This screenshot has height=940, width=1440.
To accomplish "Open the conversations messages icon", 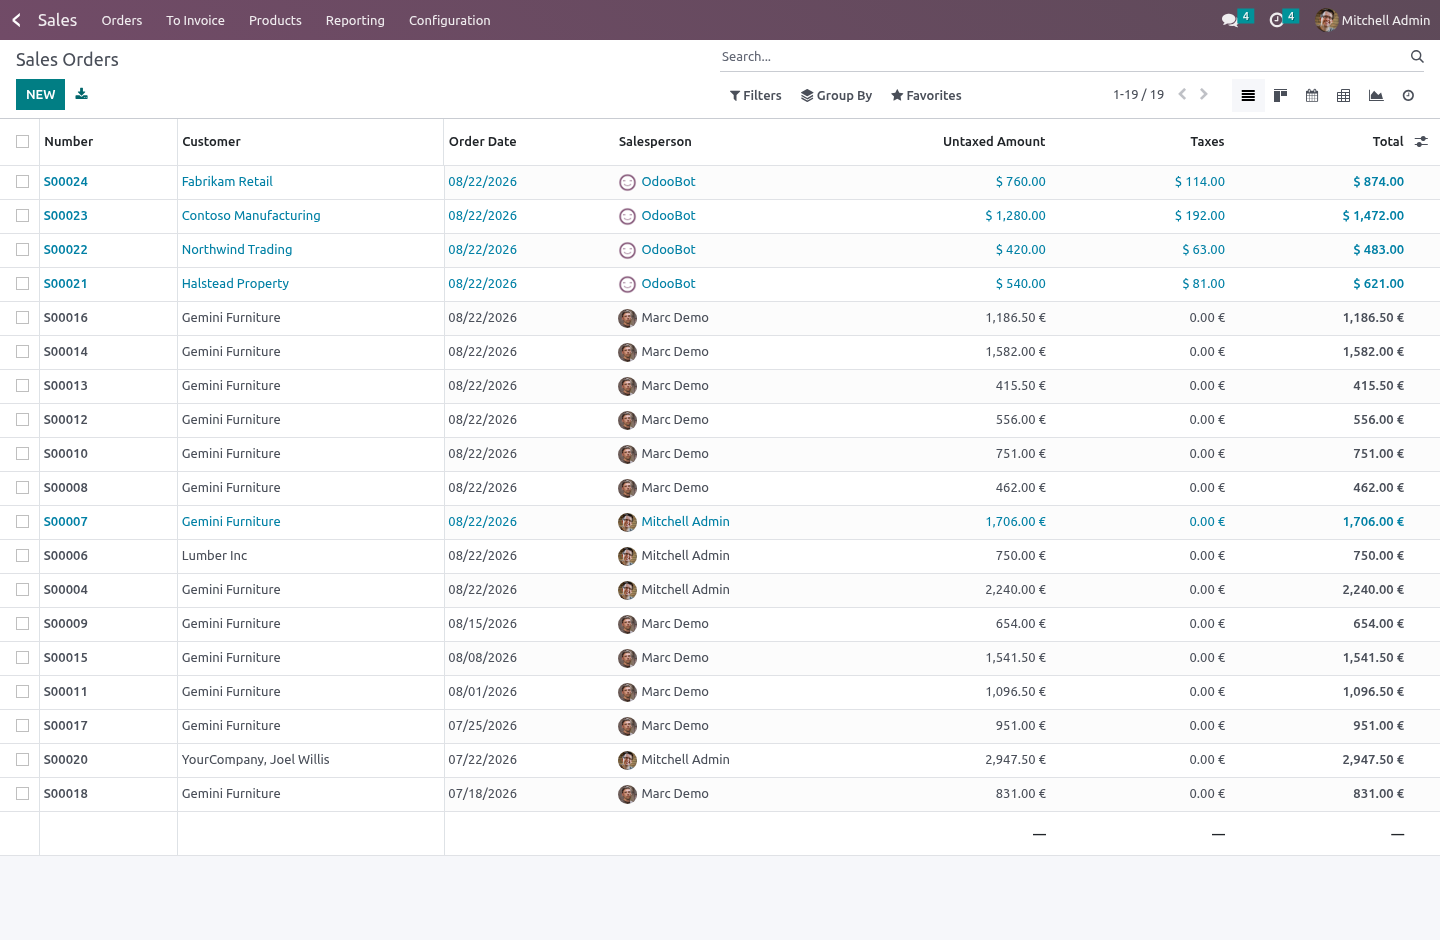I will pos(1230,20).
